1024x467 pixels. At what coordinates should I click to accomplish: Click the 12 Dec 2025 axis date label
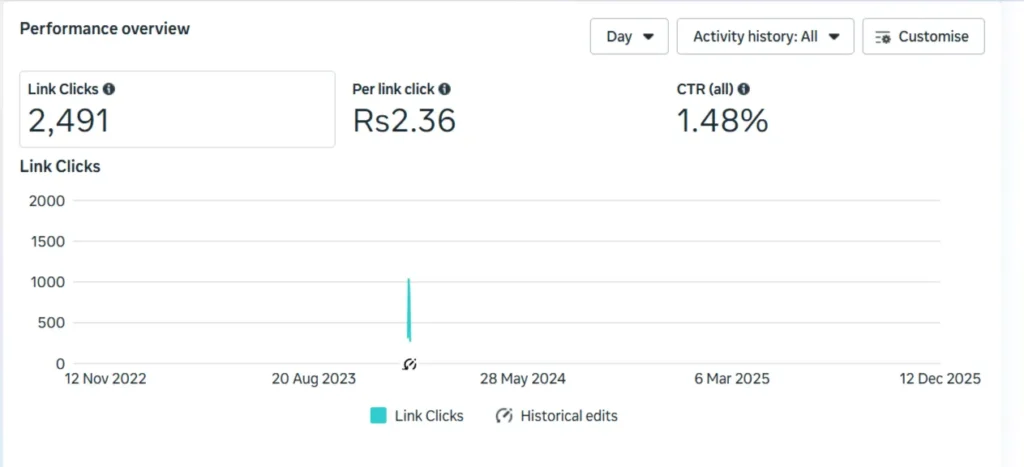tap(938, 379)
